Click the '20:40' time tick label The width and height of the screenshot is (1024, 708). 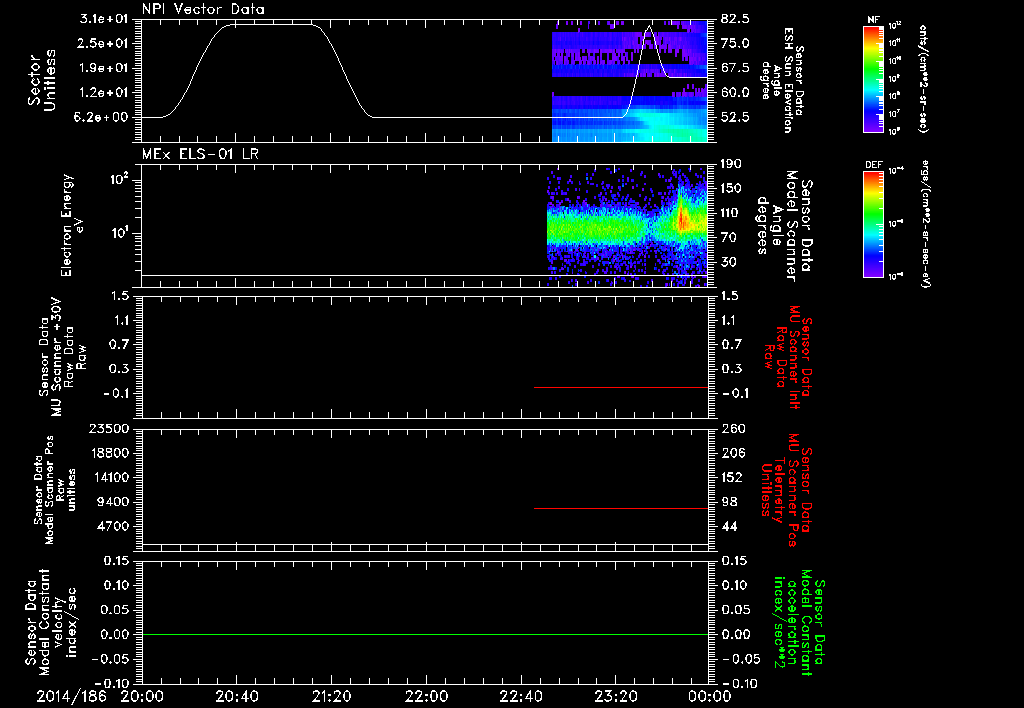coord(236,696)
